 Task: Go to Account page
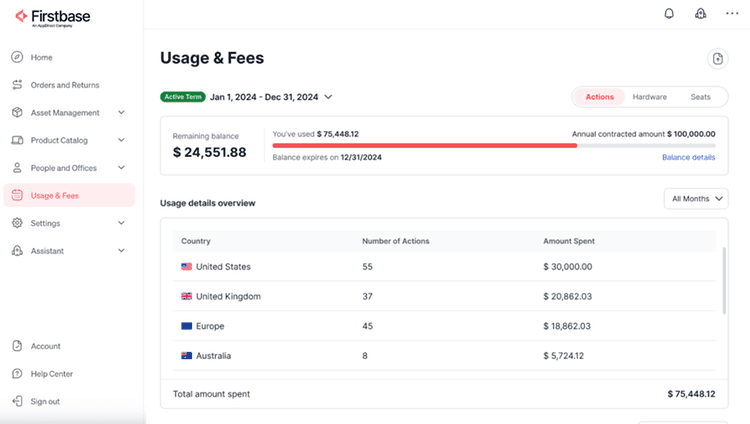pos(45,346)
